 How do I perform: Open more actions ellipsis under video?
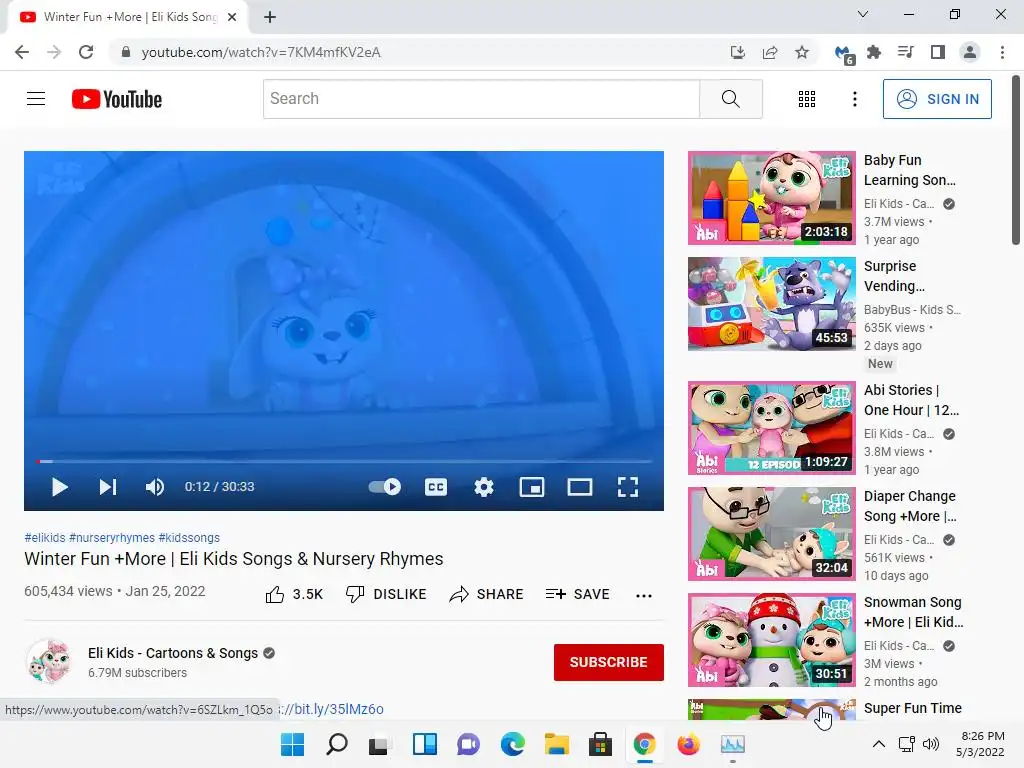[x=644, y=595]
